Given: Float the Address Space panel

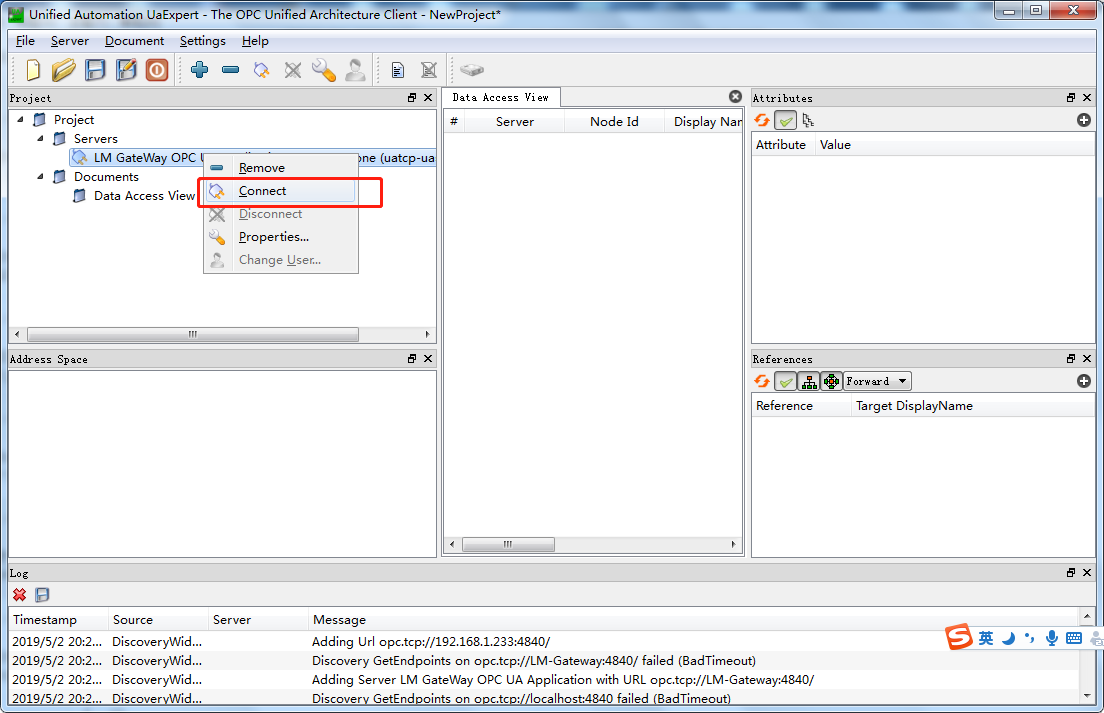Looking at the screenshot, I should pyautogui.click(x=412, y=359).
